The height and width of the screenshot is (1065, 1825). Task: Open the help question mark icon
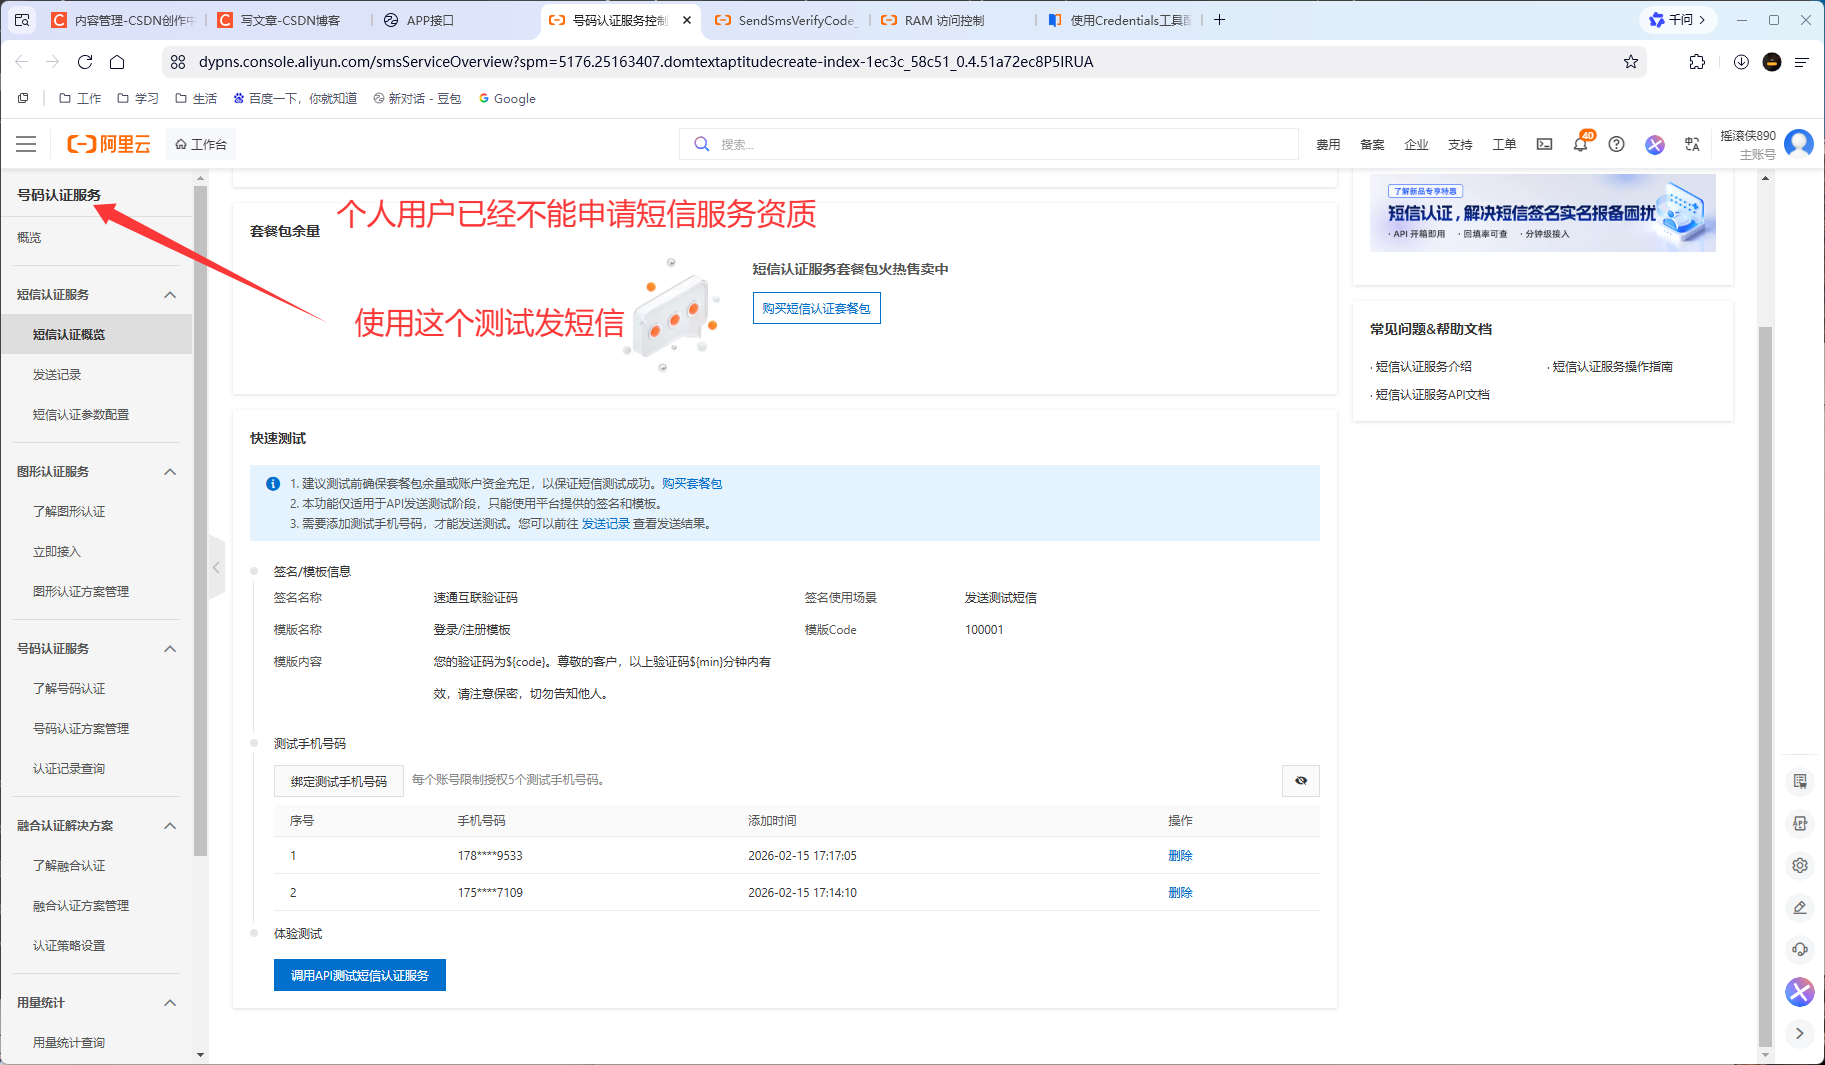[x=1616, y=144]
